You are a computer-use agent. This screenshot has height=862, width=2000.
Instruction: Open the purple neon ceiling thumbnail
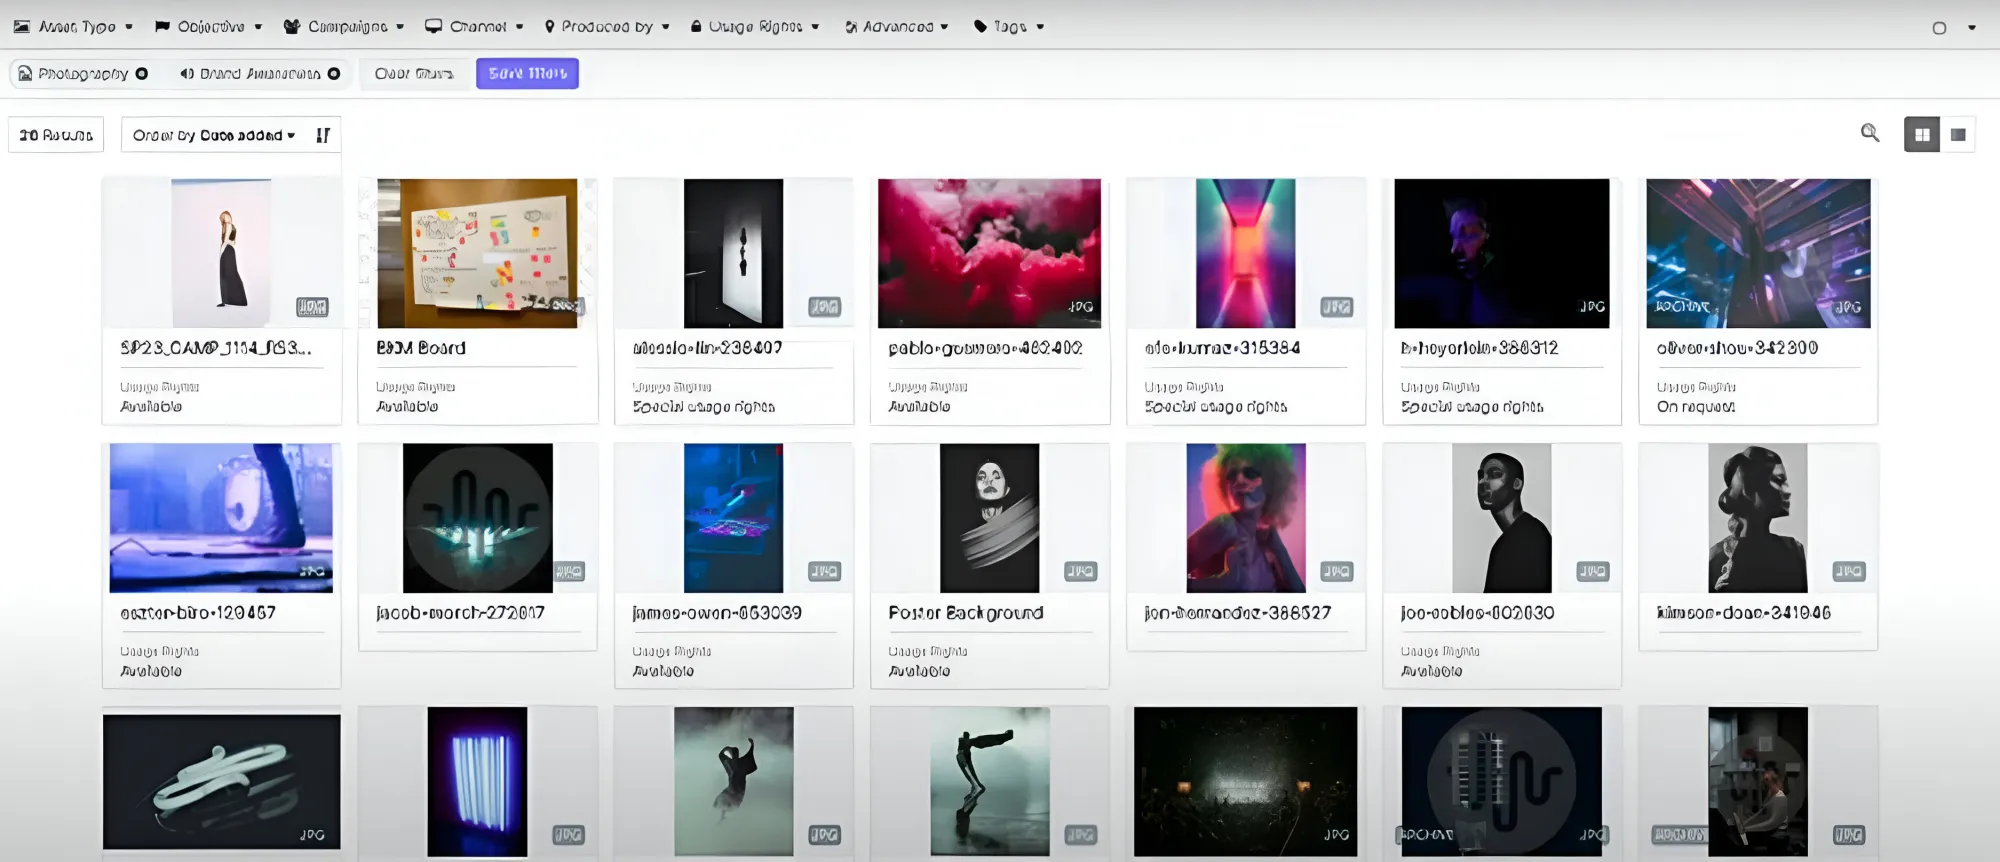[x=1758, y=253]
